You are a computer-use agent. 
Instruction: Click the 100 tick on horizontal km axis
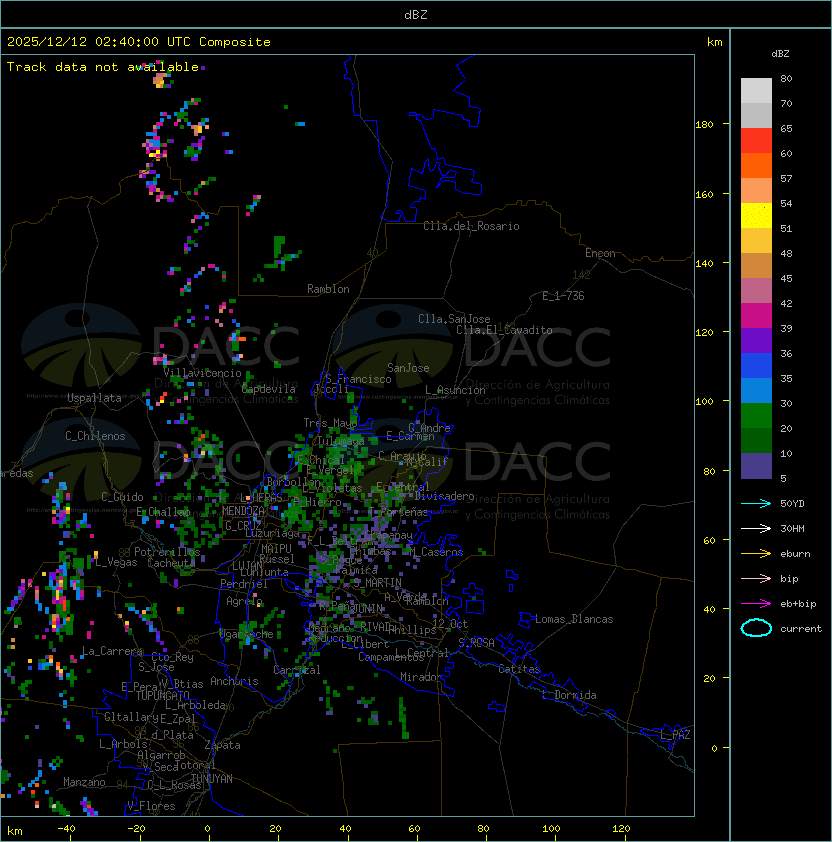pos(551,828)
